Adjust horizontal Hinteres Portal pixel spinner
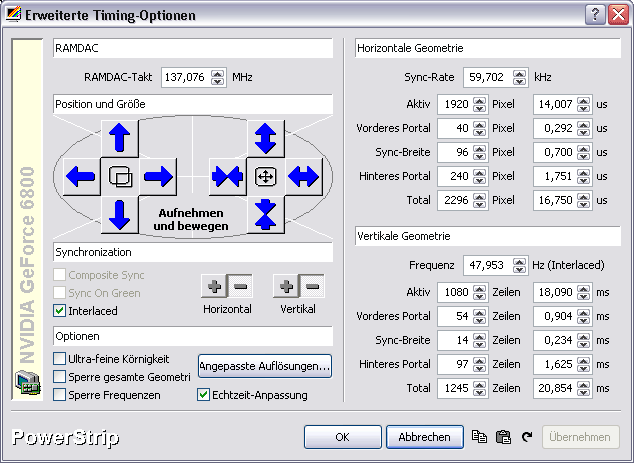Screen dimensions: 634x465 (x=480, y=176)
